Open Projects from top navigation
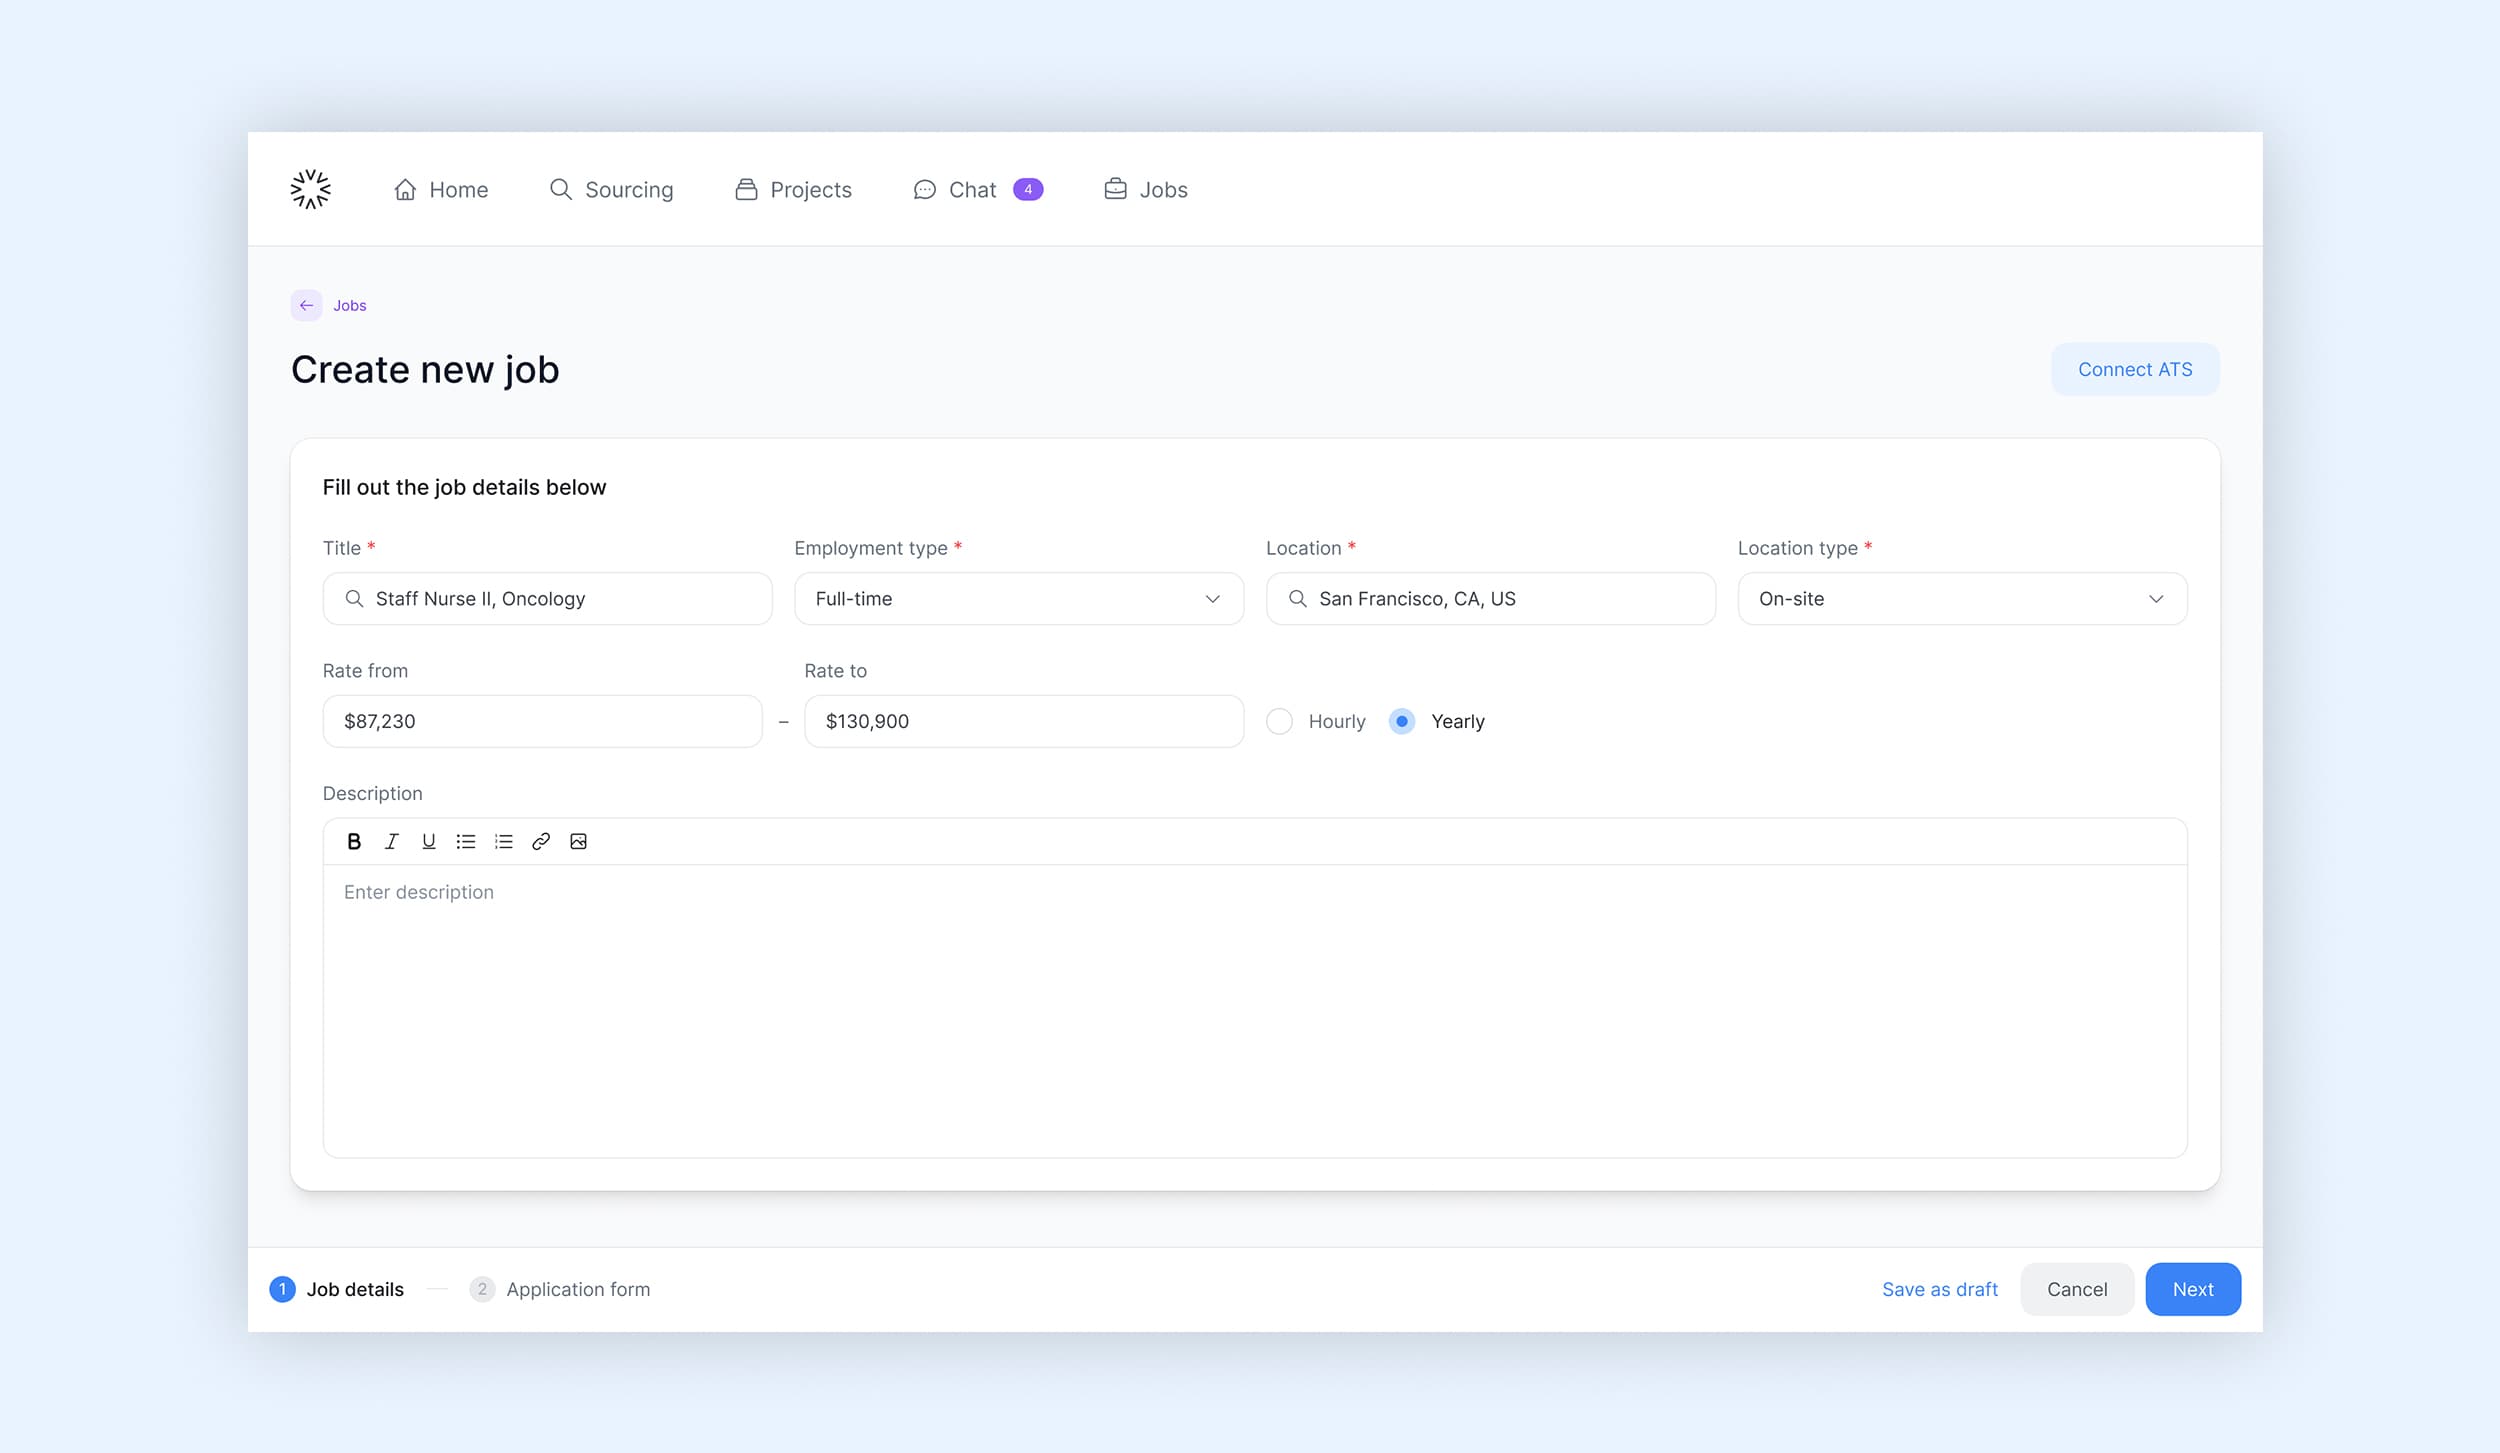Screen dimensions: 2500x1453 793,189
